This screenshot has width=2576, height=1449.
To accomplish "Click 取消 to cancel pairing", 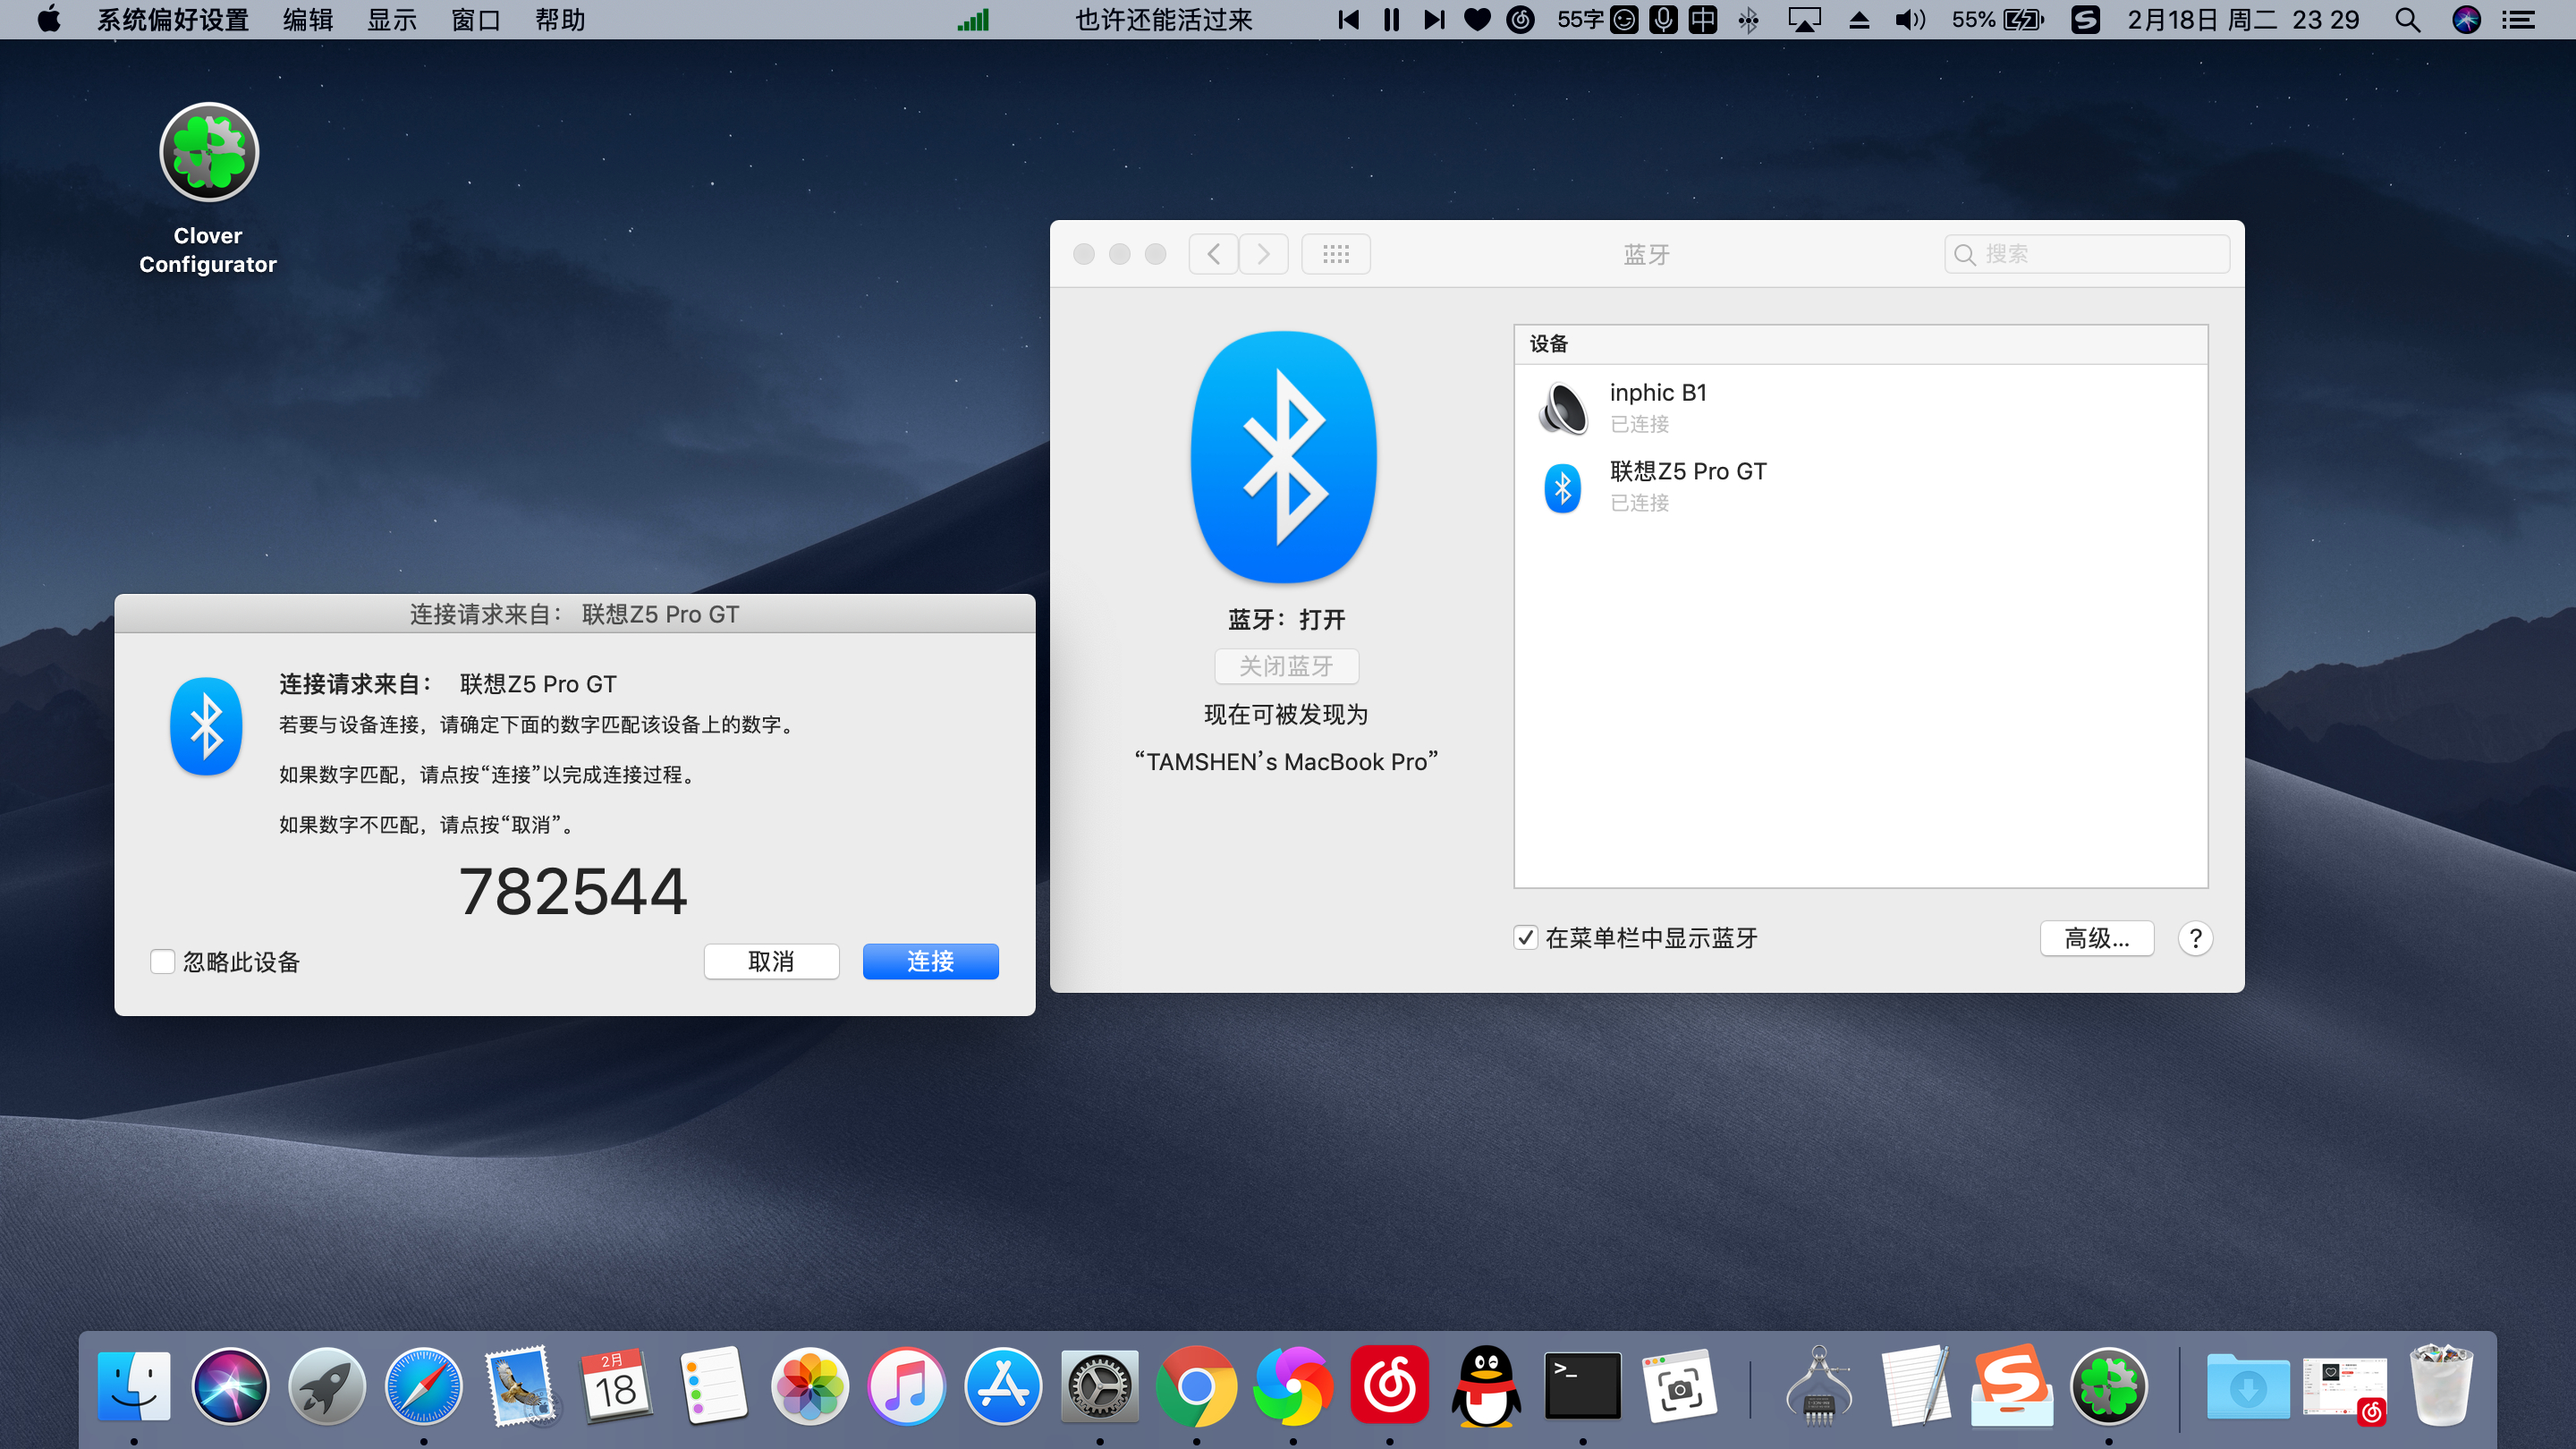I will 771,961.
